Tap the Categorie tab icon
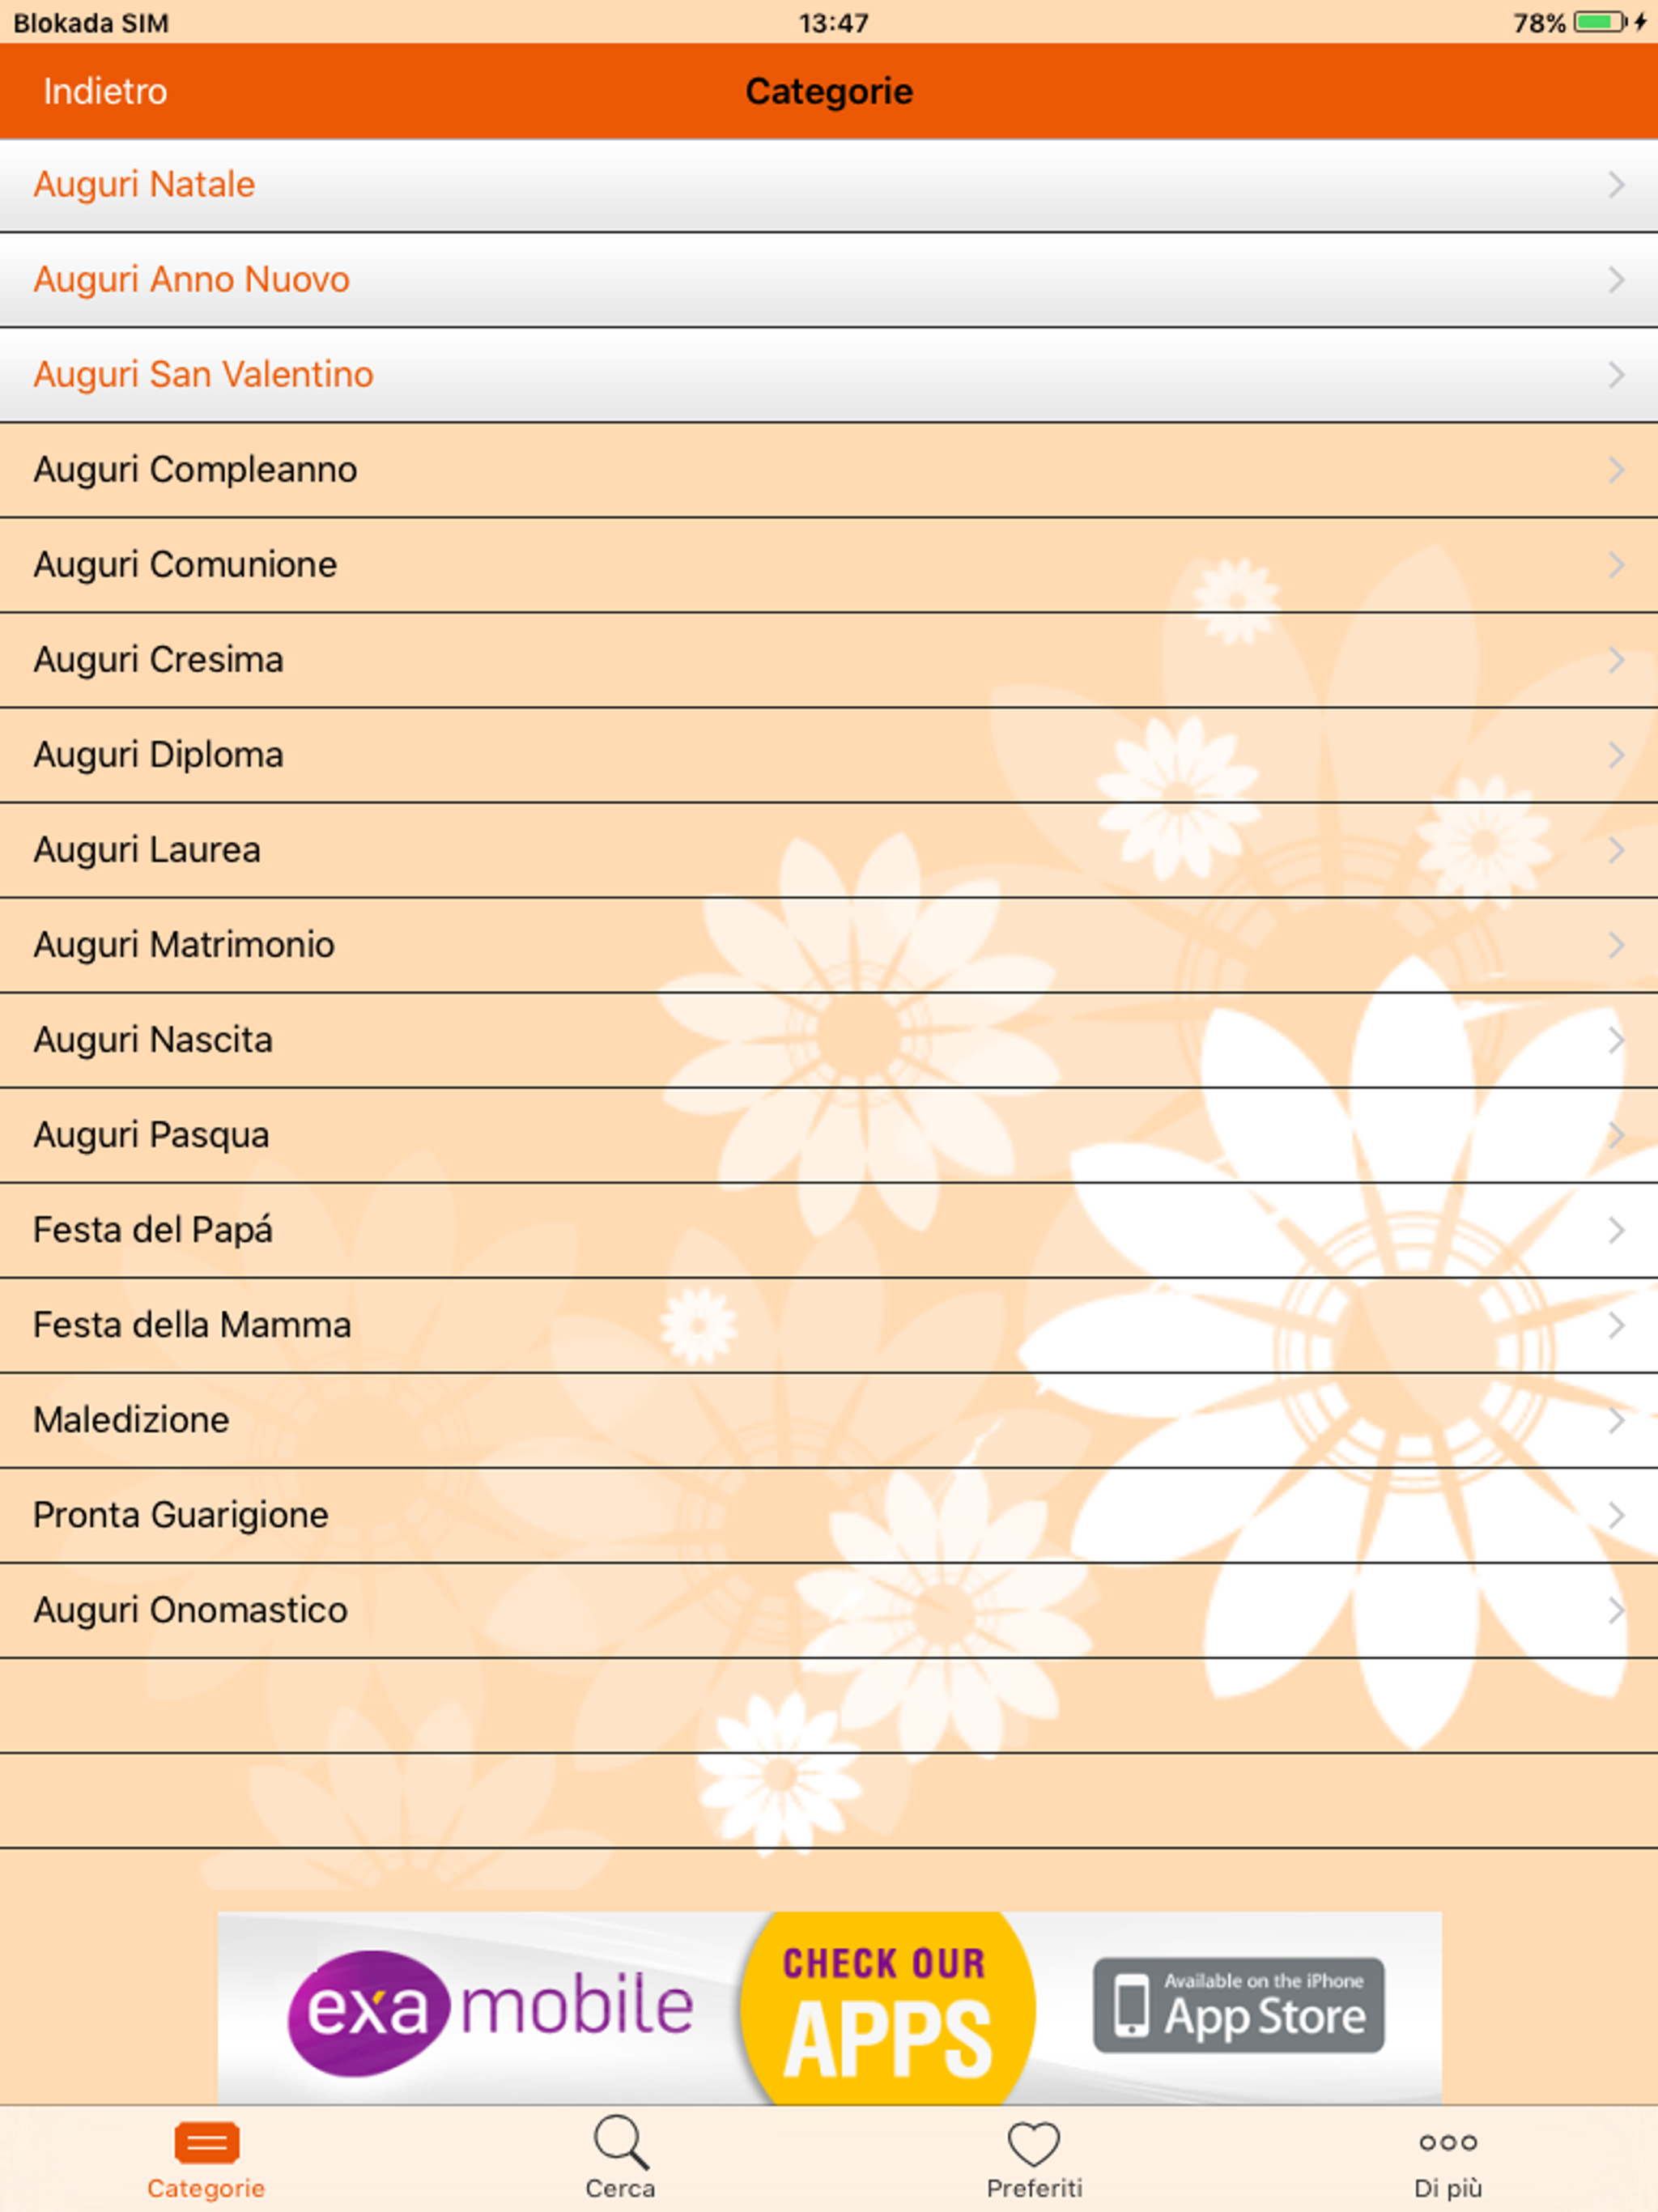This screenshot has height=2212, width=1658. click(x=206, y=2142)
